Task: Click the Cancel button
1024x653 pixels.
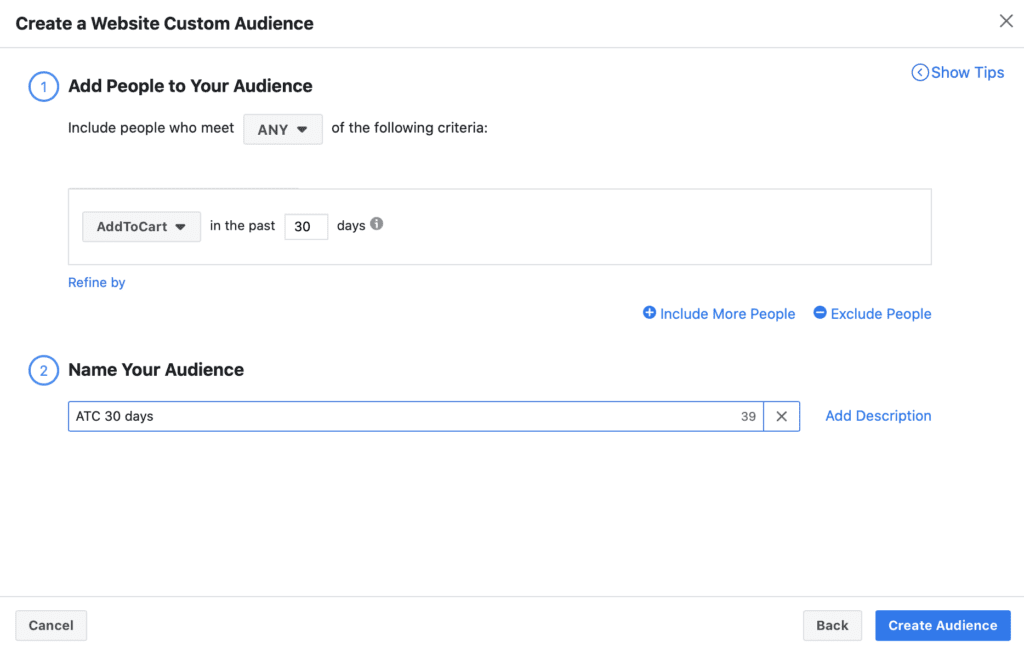Action: point(50,625)
